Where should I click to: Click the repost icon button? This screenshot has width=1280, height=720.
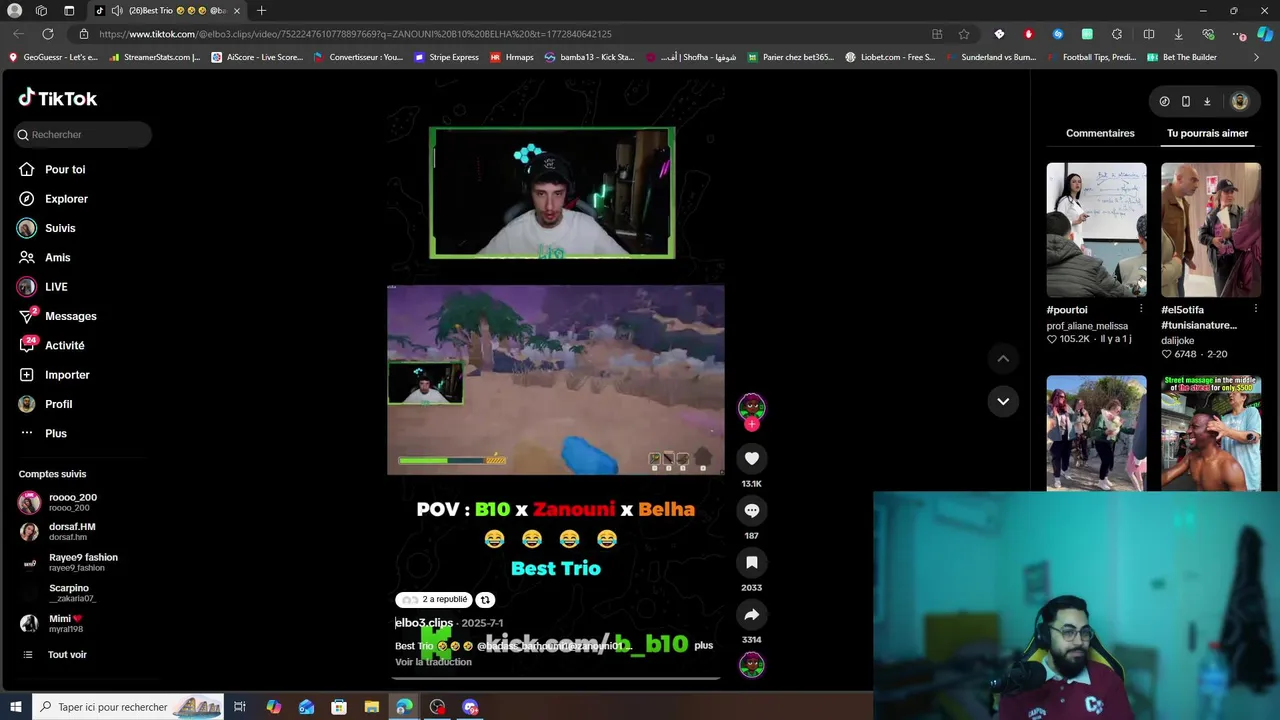pyautogui.click(x=485, y=599)
